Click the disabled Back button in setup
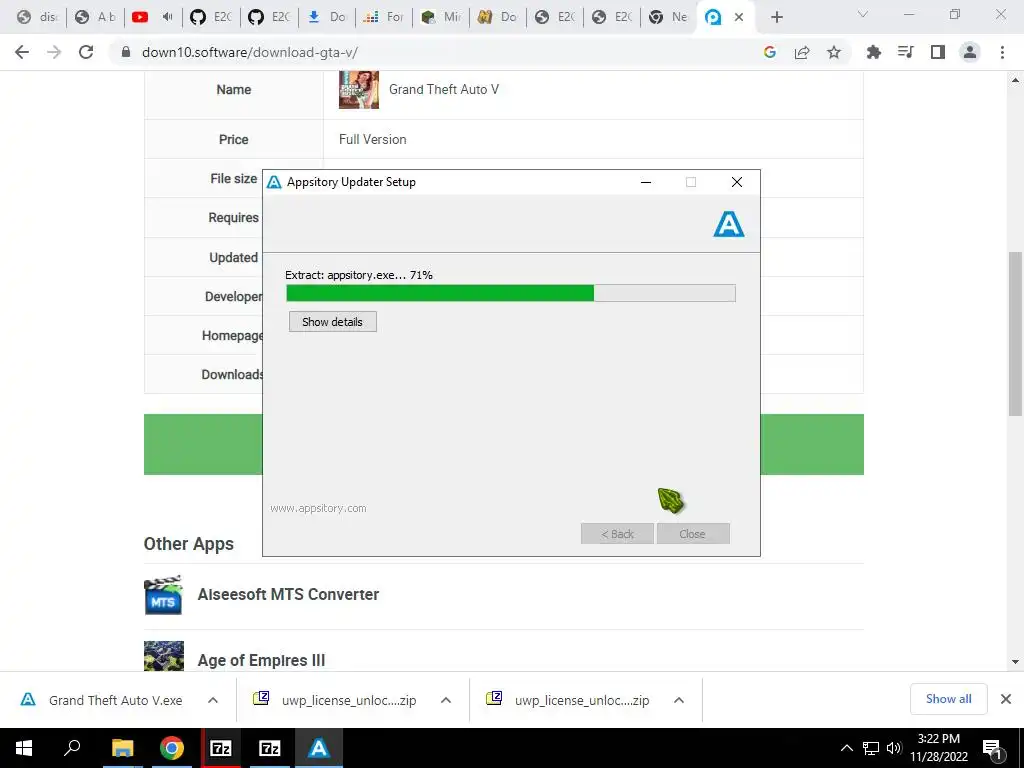 tap(617, 534)
